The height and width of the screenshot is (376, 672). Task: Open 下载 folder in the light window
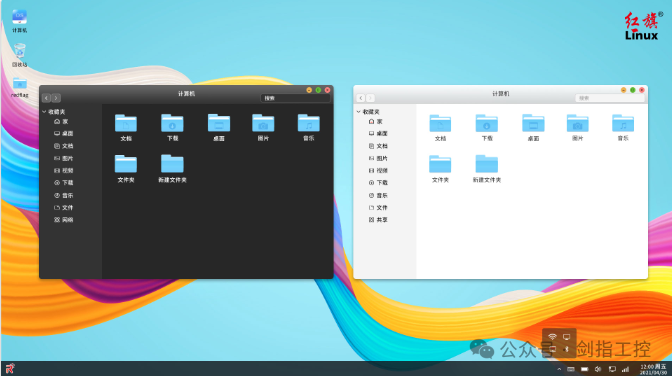pos(487,127)
